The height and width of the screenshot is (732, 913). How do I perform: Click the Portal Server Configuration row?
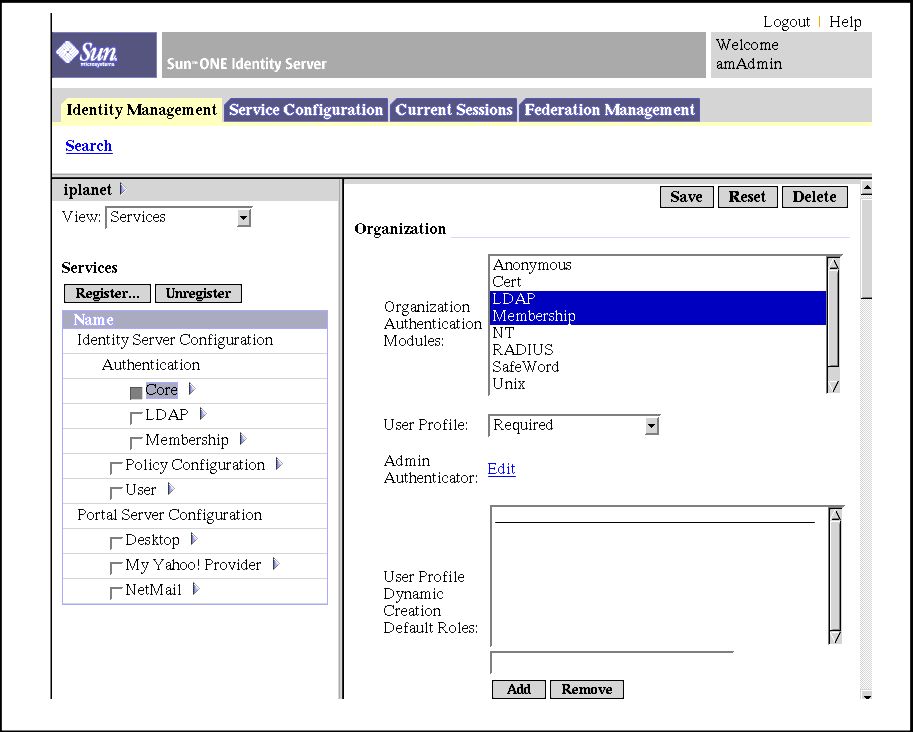click(195, 516)
